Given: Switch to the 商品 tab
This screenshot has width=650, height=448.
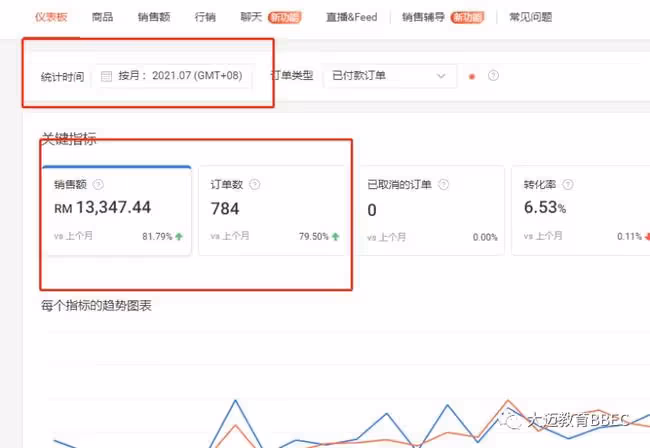Looking at the screenshot, I should (x=102, y=17).
